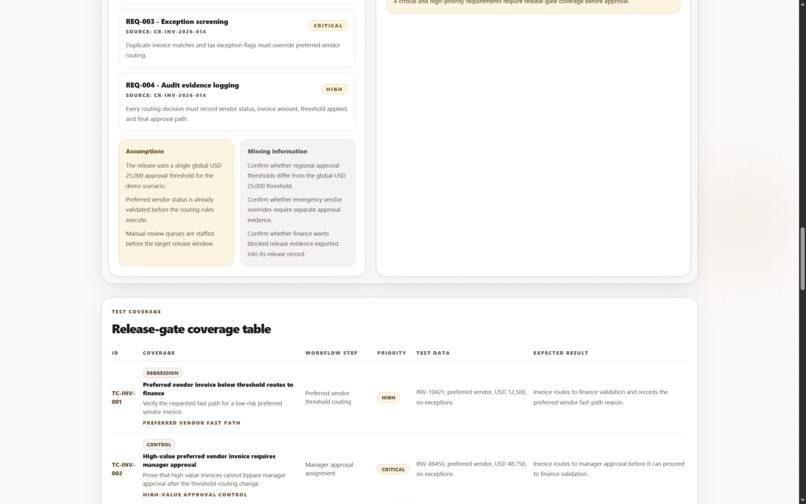Click the TC-INV-002 test ID
This screenshot has width=806, height=504.
tap(123, 469)
